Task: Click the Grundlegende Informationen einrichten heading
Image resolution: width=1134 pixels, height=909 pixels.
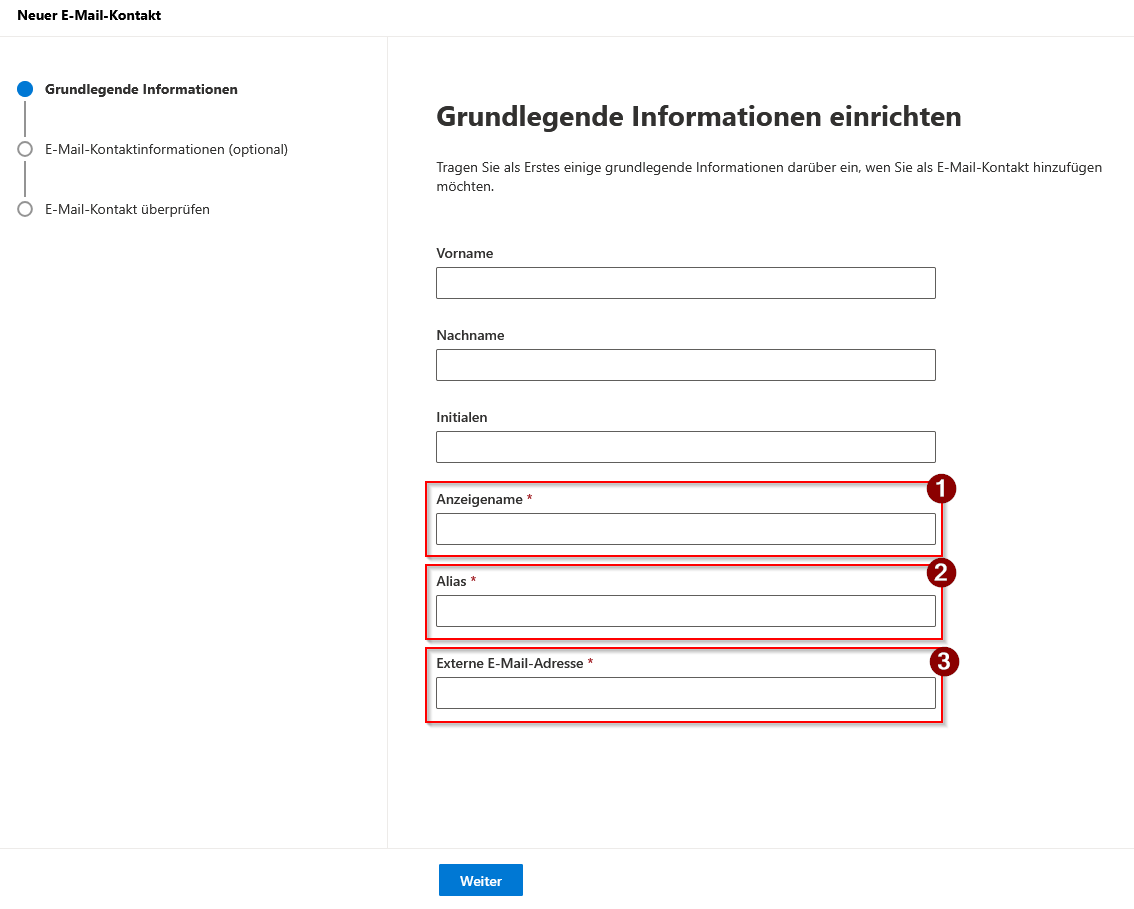Action: 698,117
